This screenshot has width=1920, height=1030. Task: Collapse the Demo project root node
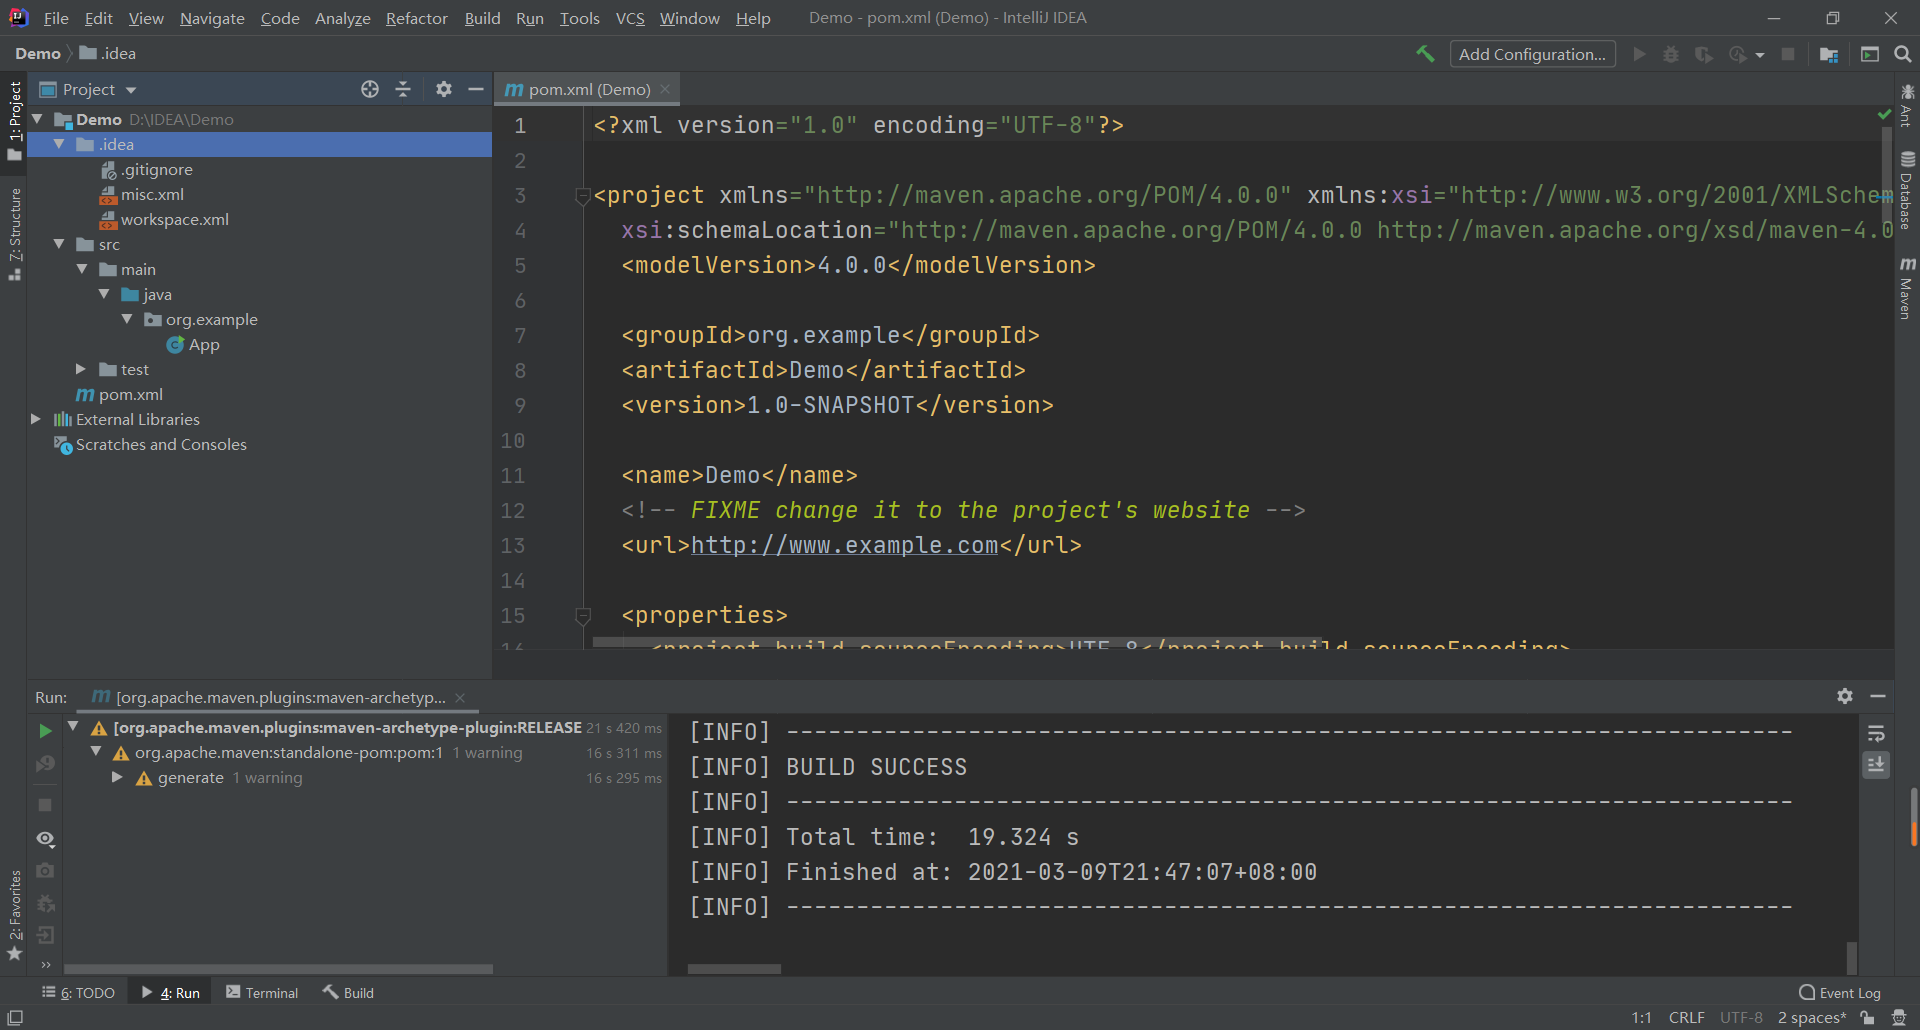pos(37,119)
